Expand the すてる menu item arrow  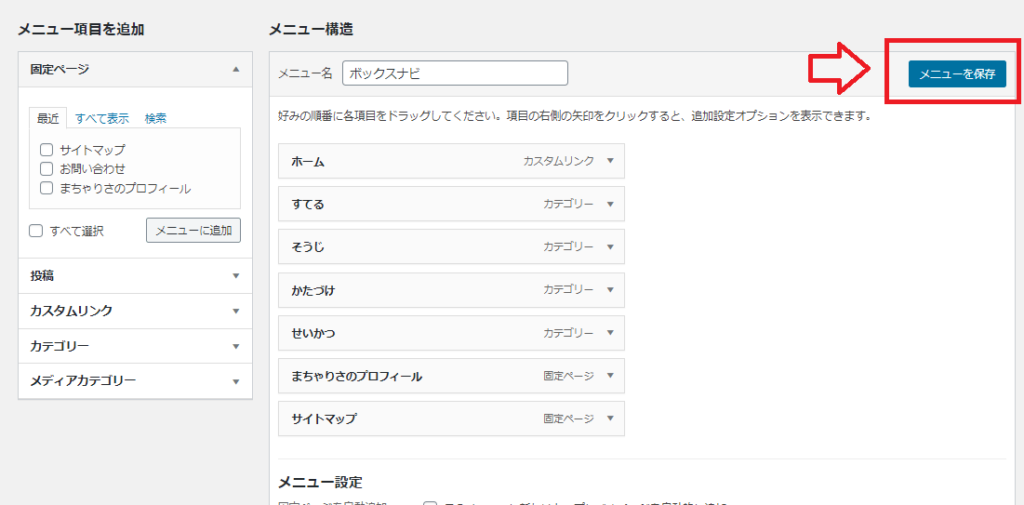click(x=609, y=204)
